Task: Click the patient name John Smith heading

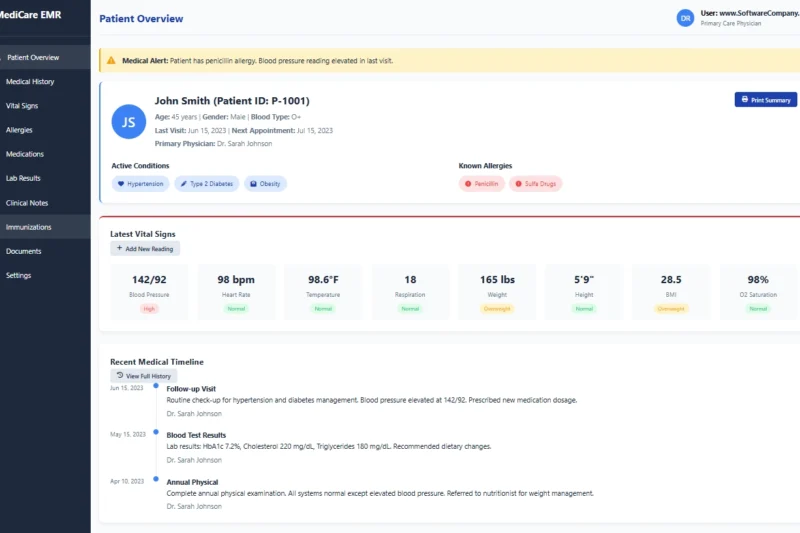Action: coord(232,100)
